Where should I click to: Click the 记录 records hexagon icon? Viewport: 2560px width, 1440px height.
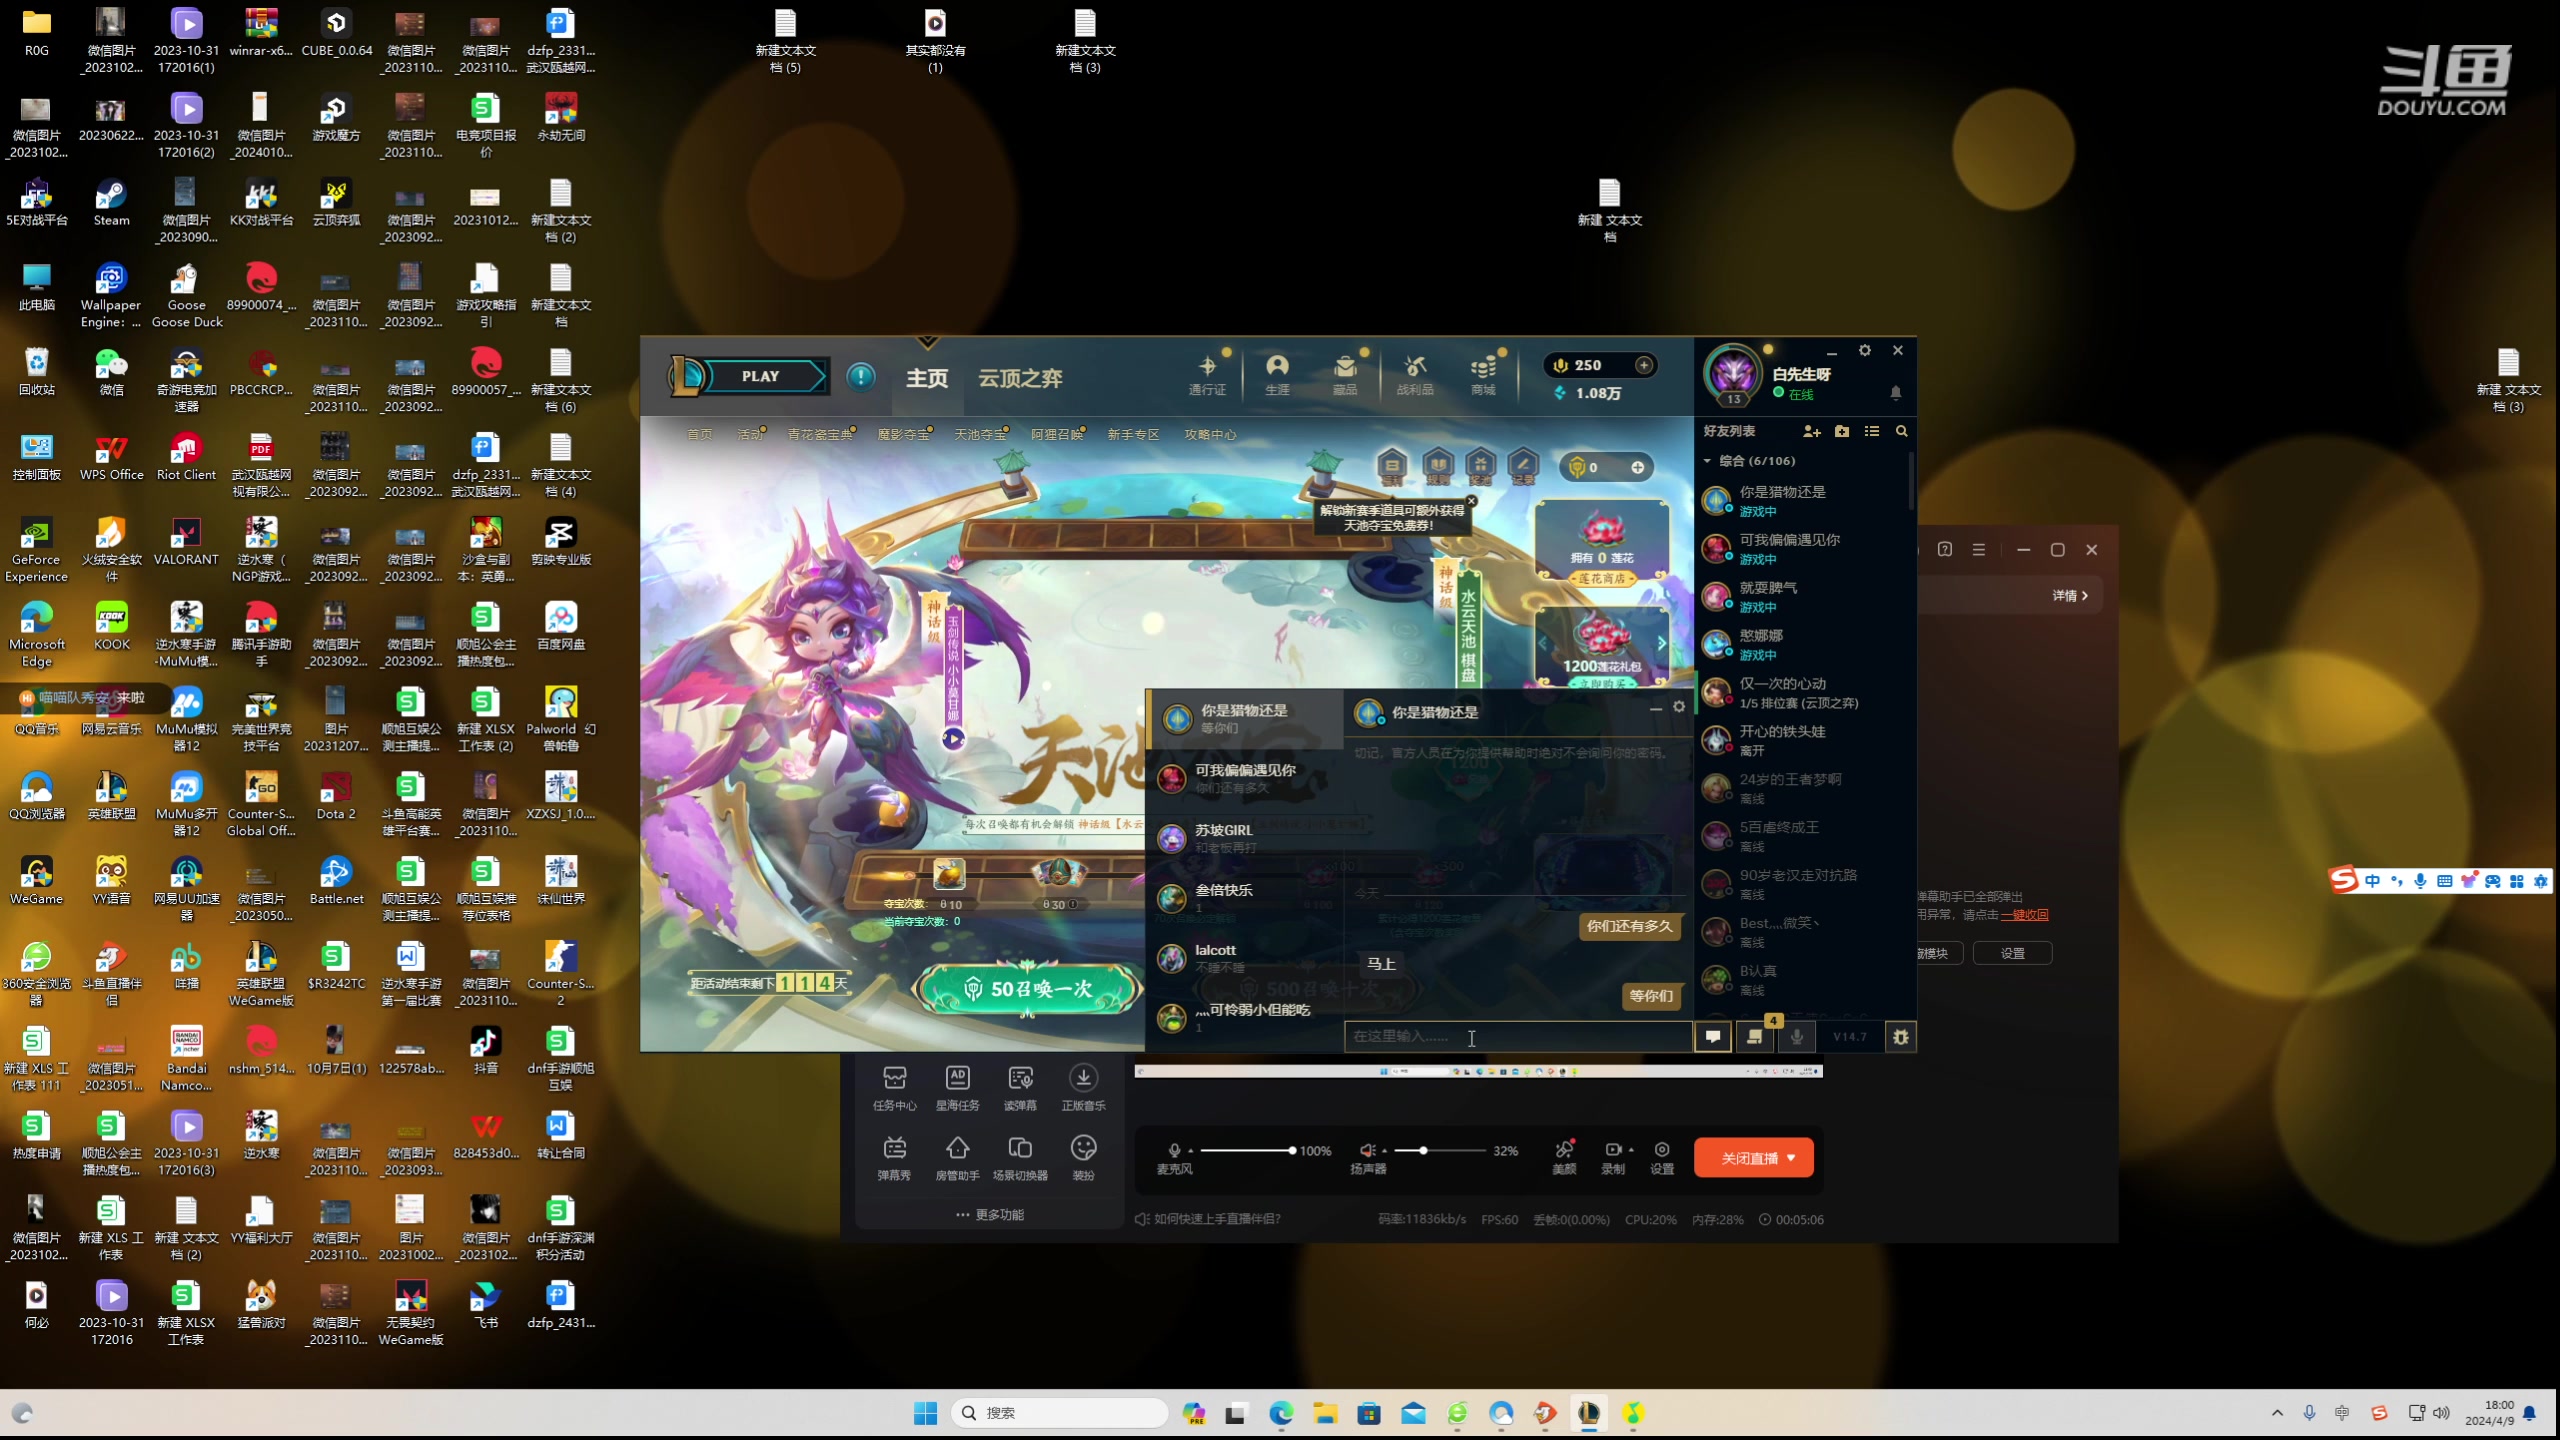click(1523, 466)
